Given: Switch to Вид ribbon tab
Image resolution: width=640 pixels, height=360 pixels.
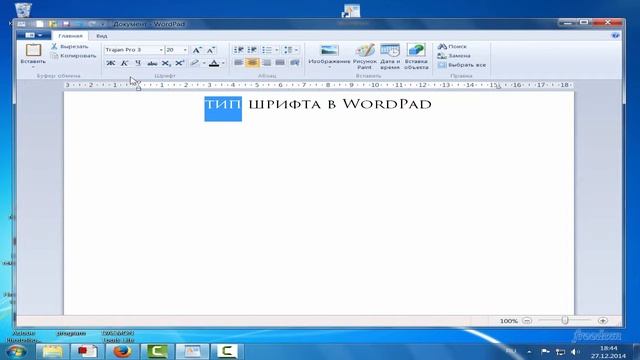Looking at the screenshot, I should [102, 36].
